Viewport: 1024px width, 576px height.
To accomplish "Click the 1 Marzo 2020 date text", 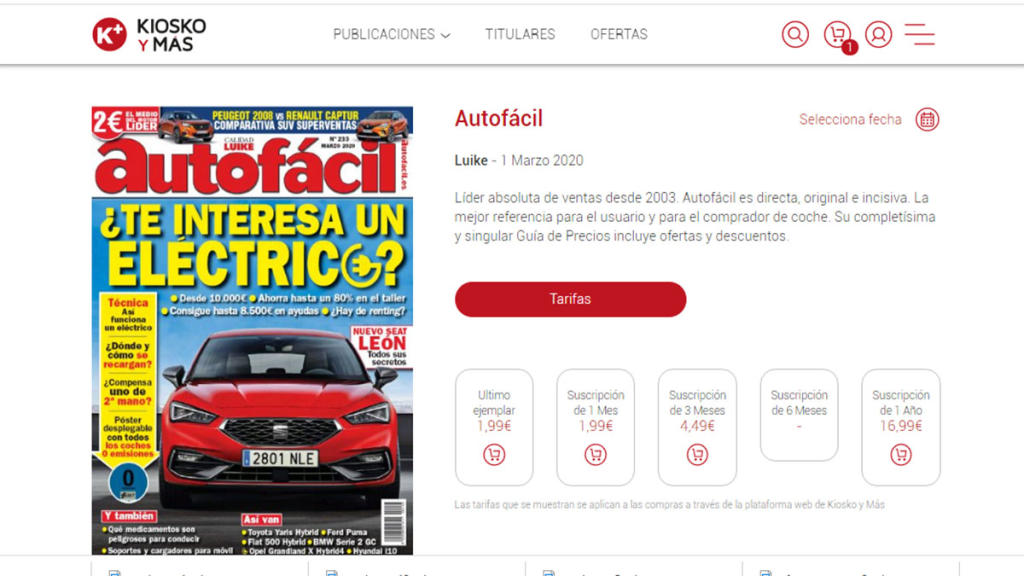I will (x=542, y=161).
